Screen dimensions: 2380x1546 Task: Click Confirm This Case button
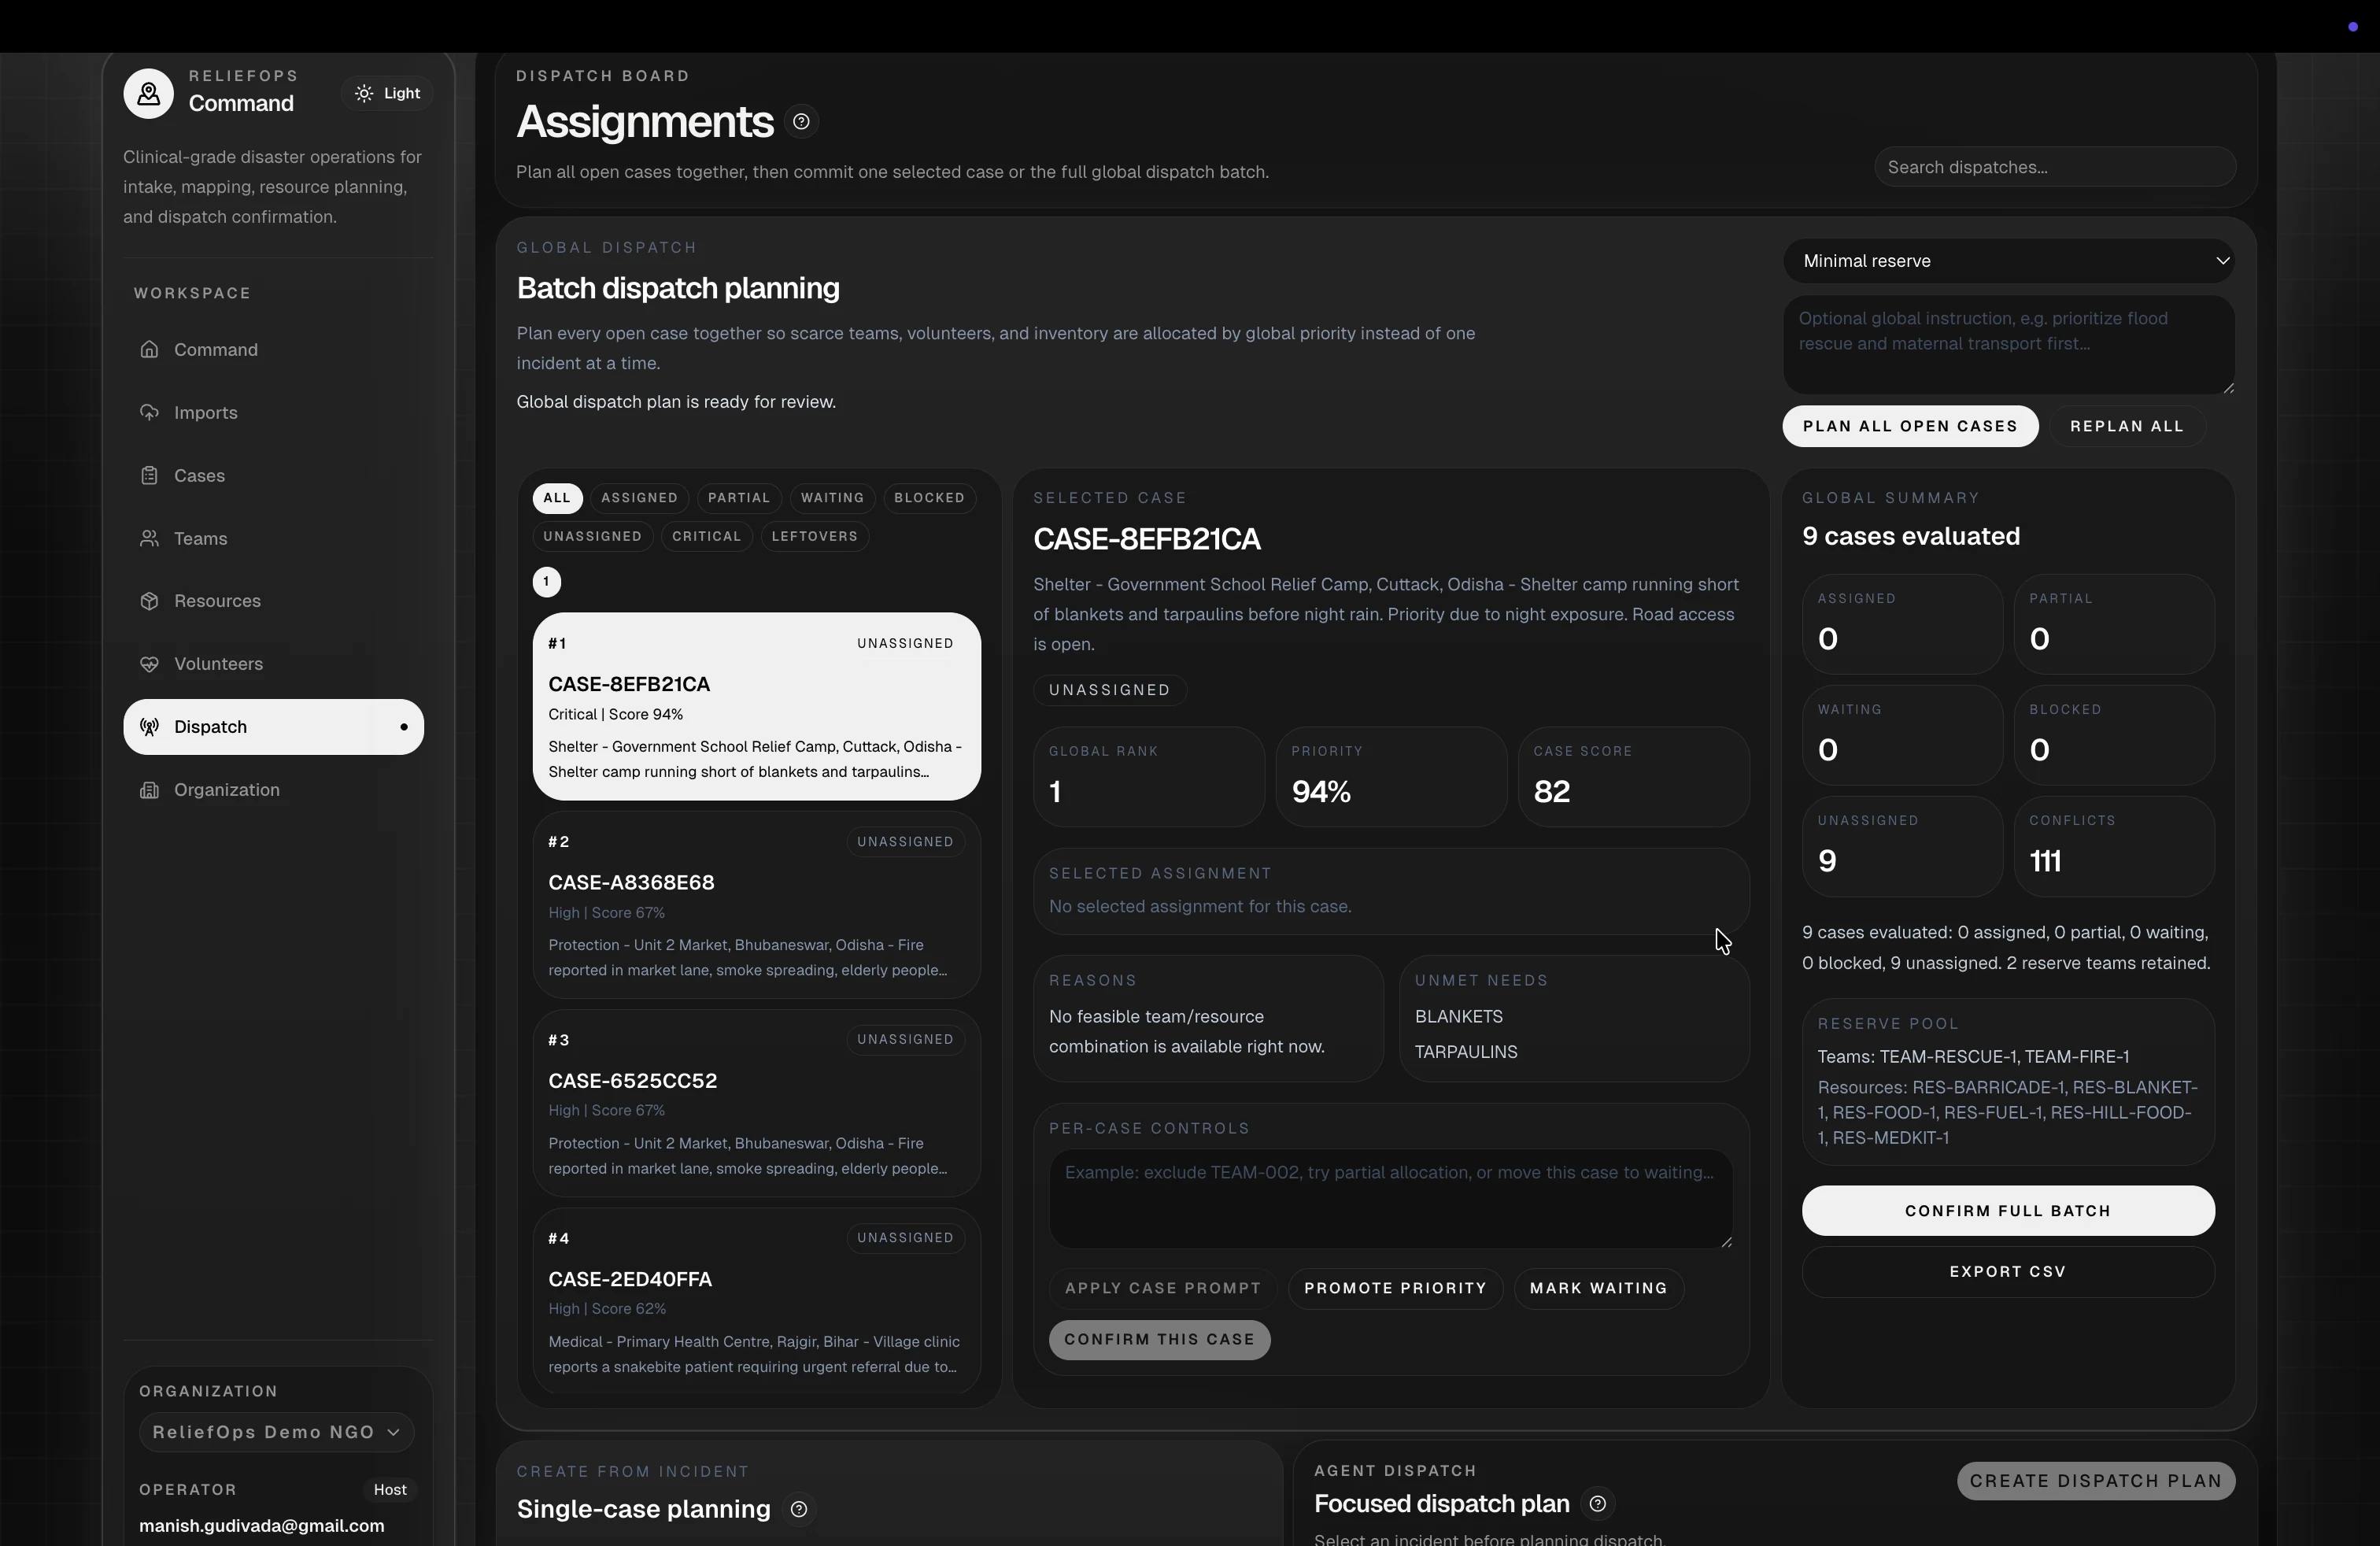pyautogui.click(x=1159, y=1340)
